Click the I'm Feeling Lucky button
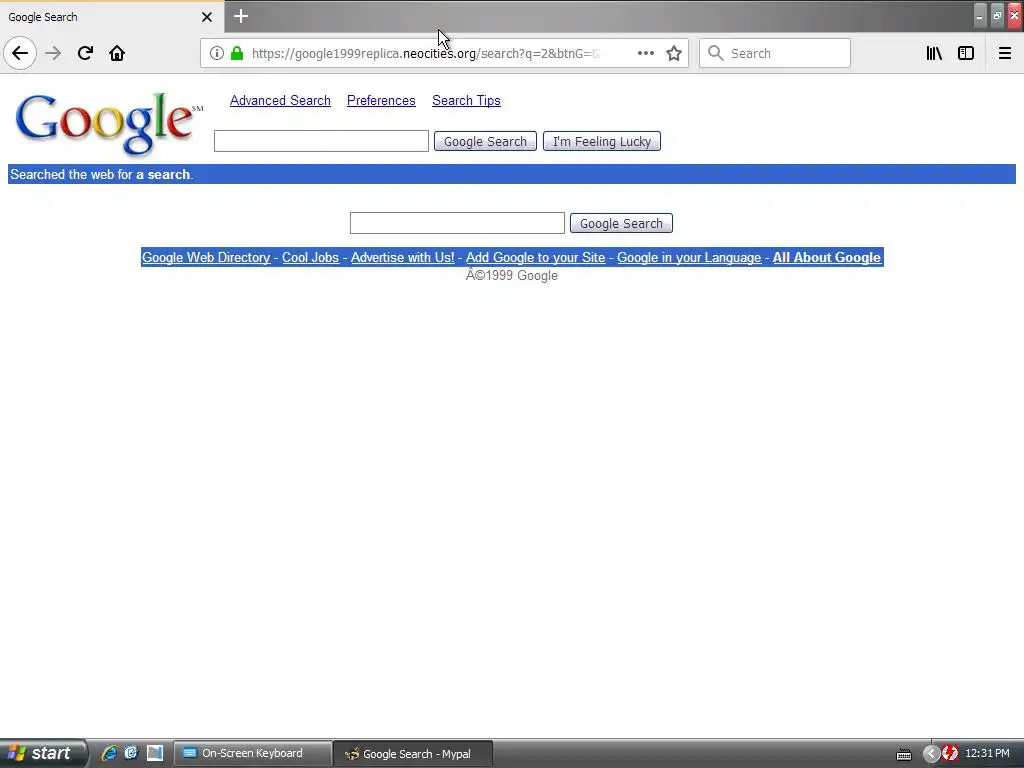The image size is (1024, 768). tap(602, 141)
